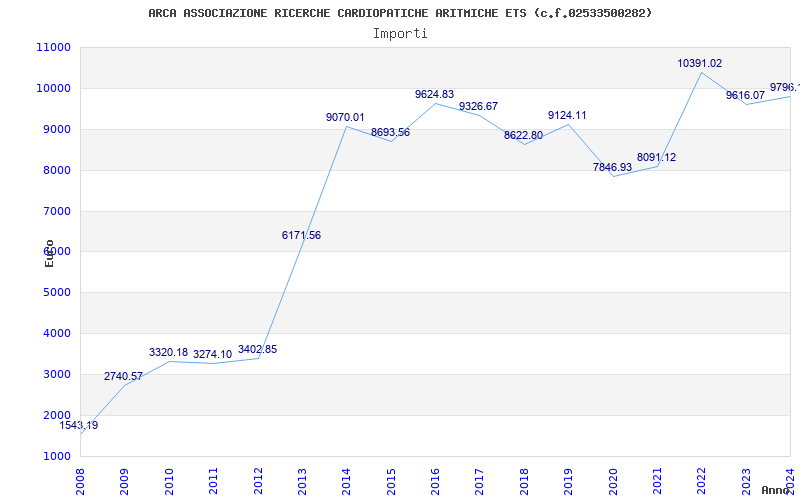The height and width of the screenshot is (500, 800).
Task: Click x-axis year 2013
Action: (x=302, y=483)
